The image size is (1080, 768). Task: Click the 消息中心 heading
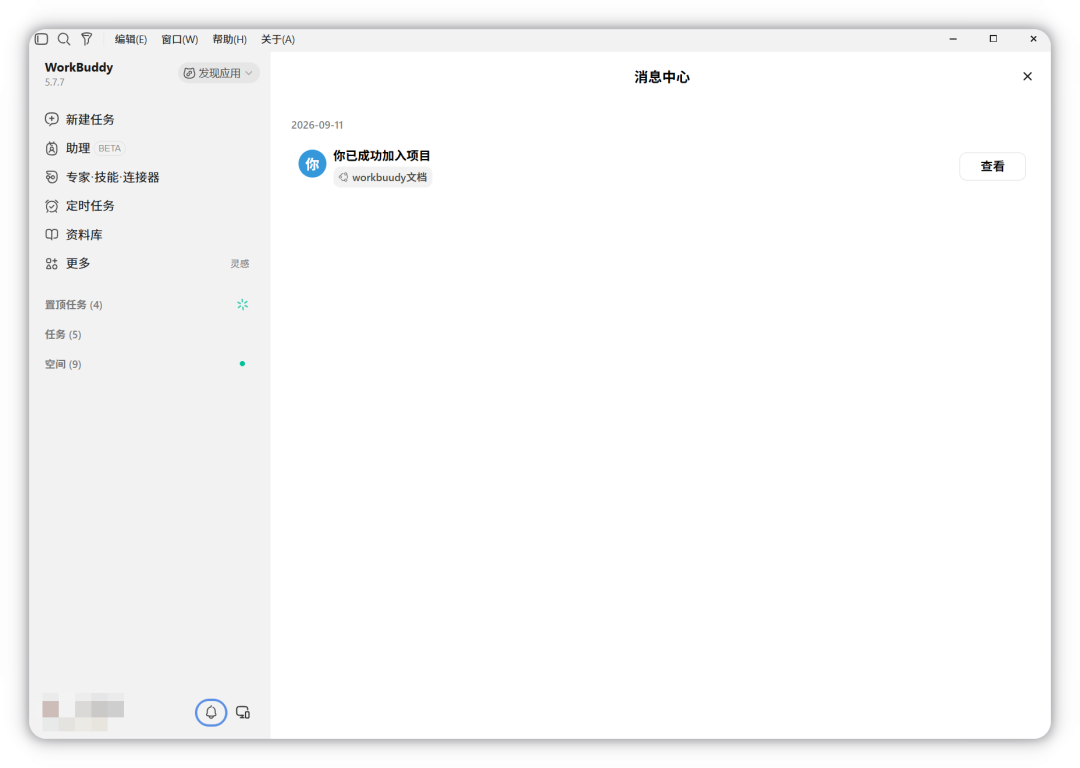(x=662, y=77)
